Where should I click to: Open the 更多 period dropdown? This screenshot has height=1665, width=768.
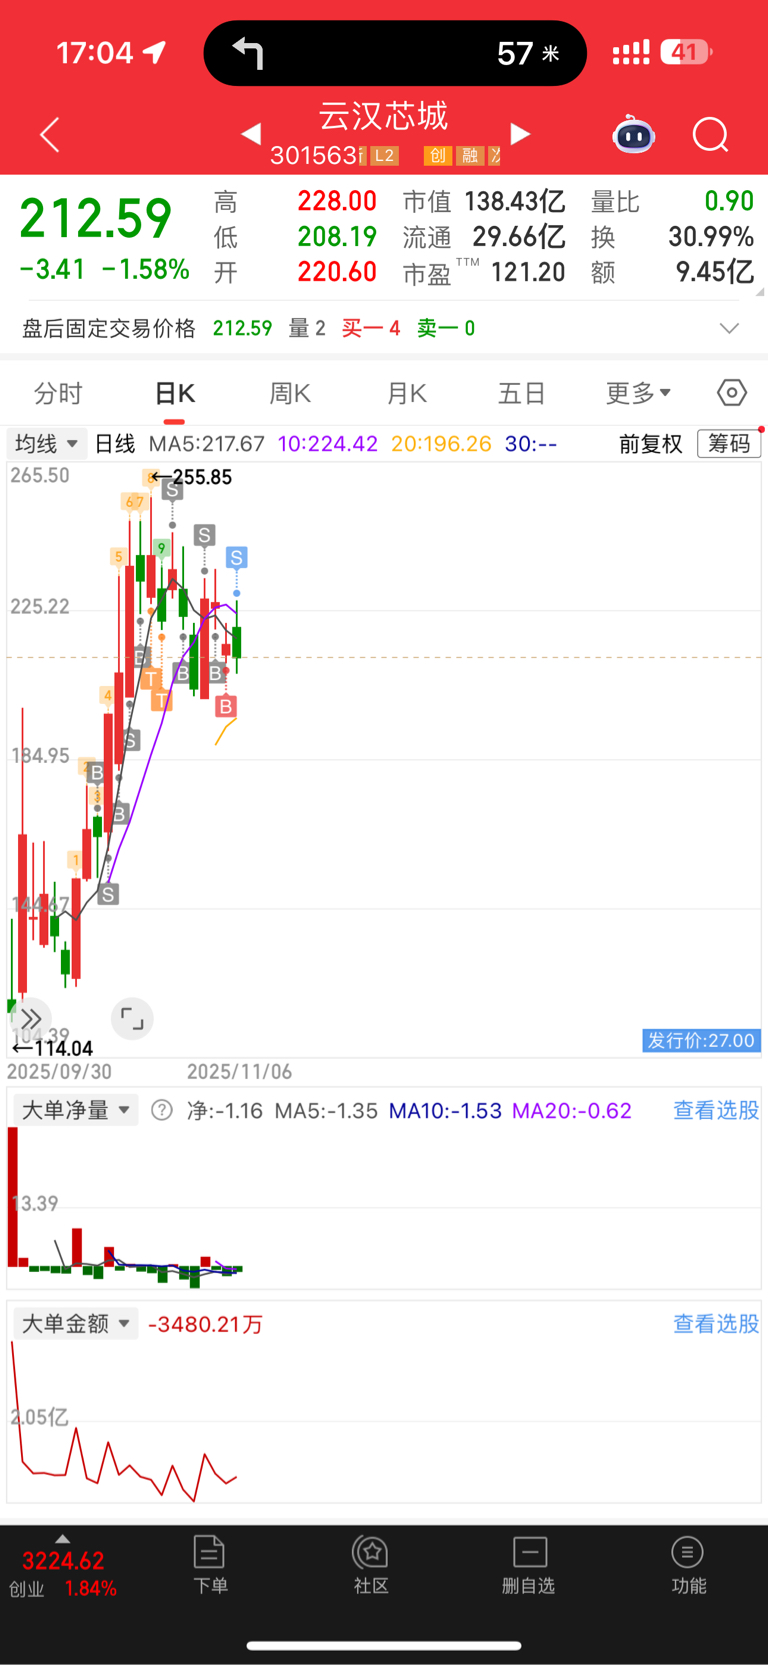click(x=638, y=393)
